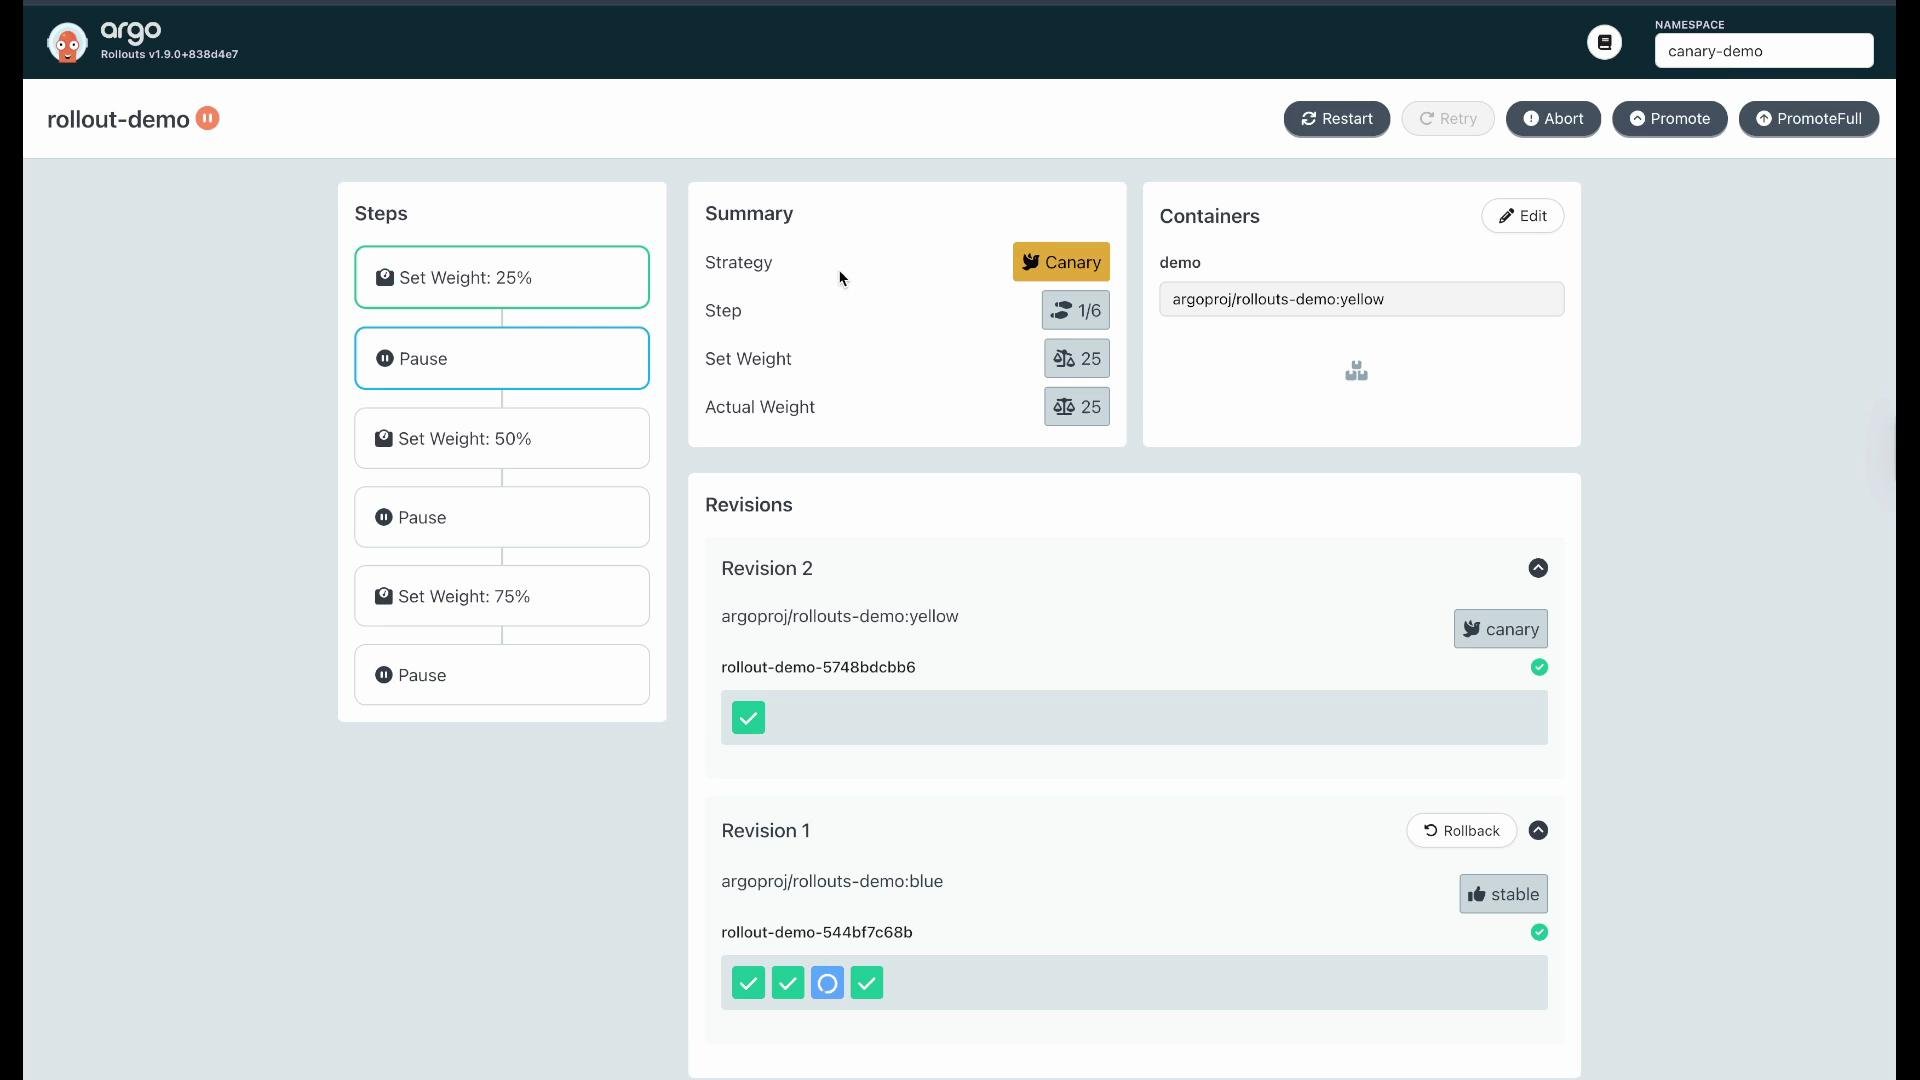Click the demo image field argoproj/rollouts-demo:yellow
The image size is (1920, 1080).
(1362, 299)
